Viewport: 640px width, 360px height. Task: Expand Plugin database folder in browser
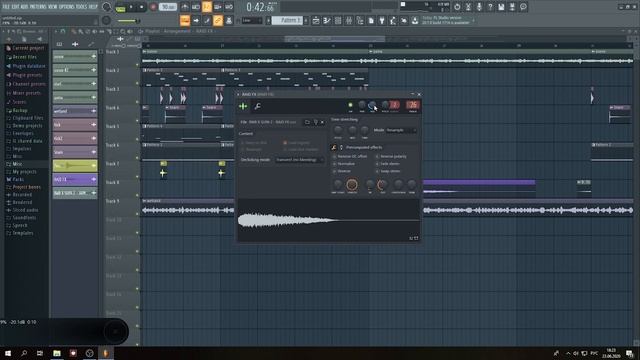coord(25,66)
